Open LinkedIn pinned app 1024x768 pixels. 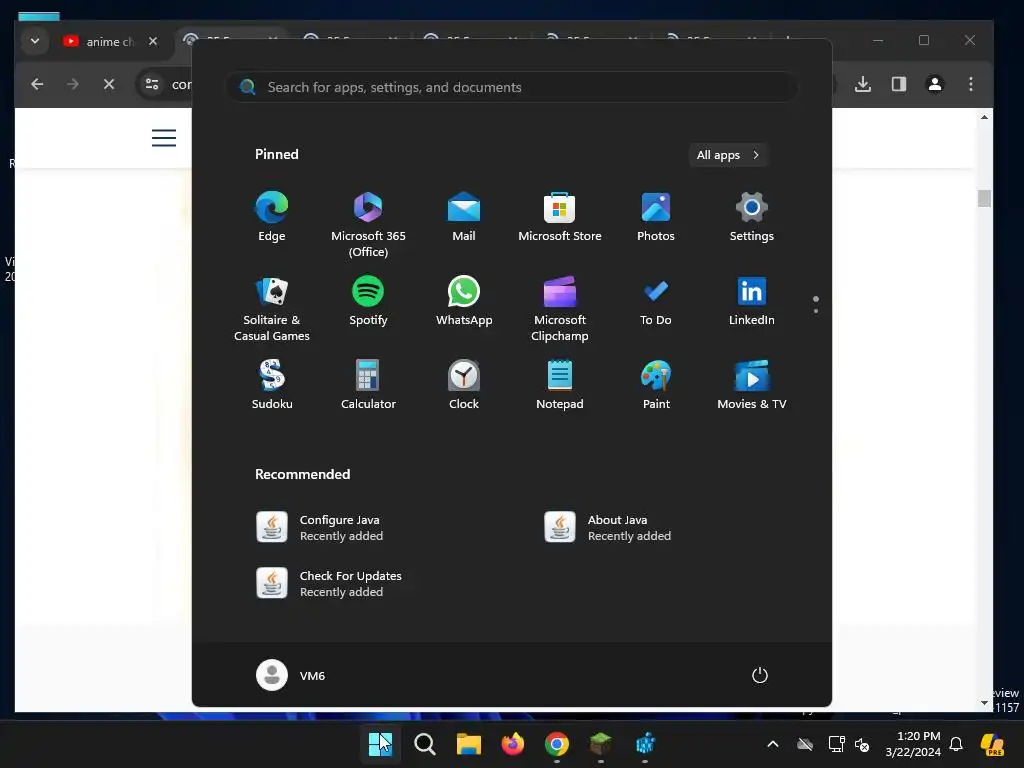click(752, 300)
